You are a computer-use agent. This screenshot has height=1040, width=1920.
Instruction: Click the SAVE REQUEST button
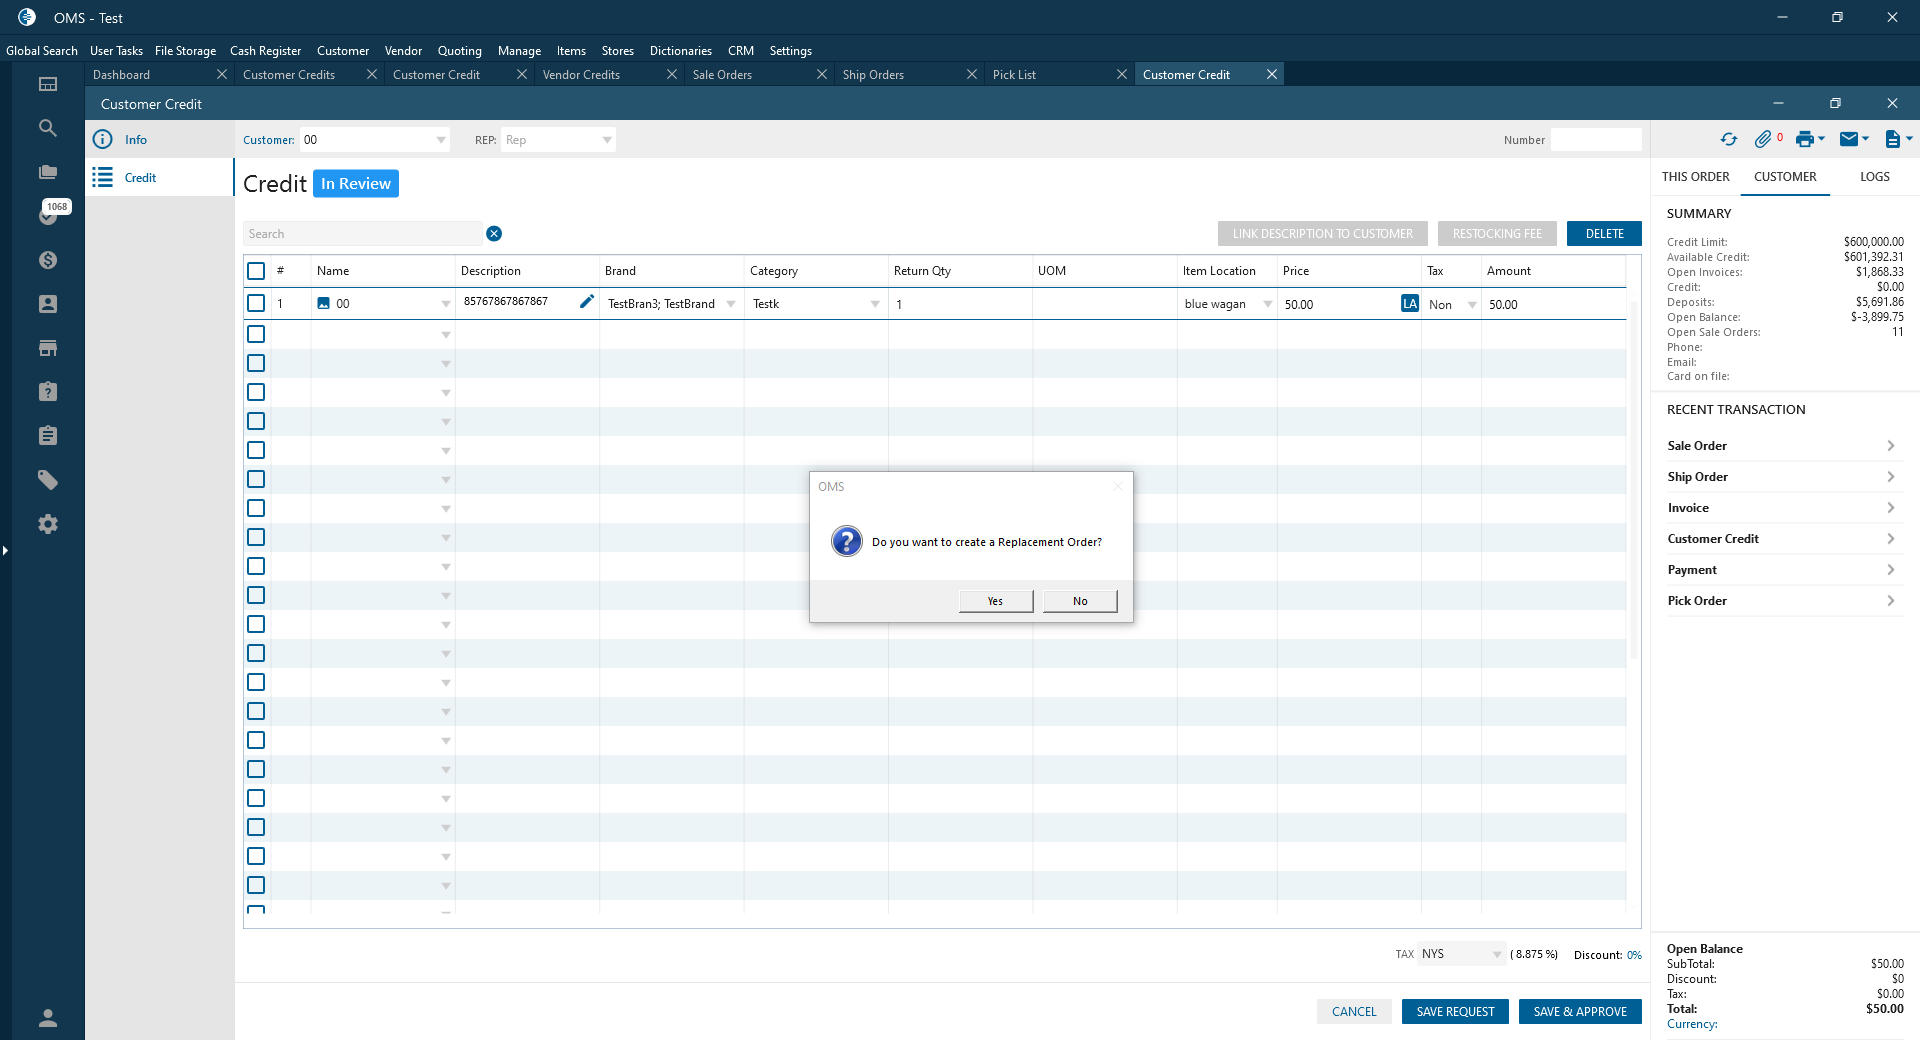tap(1455, 1012)
